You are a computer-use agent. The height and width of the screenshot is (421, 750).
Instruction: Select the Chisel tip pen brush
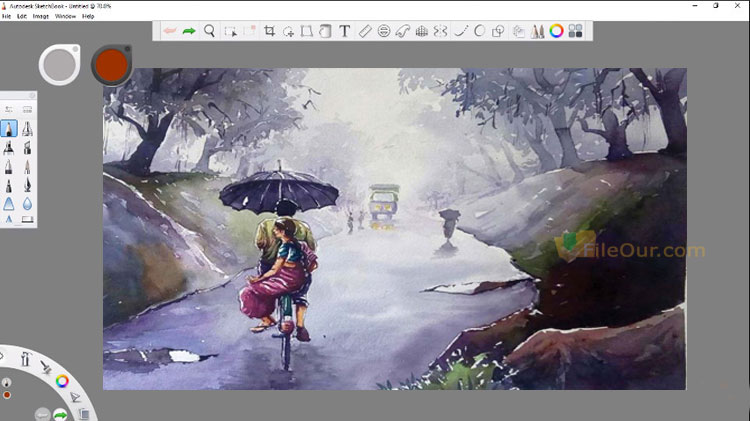(27, 147)
